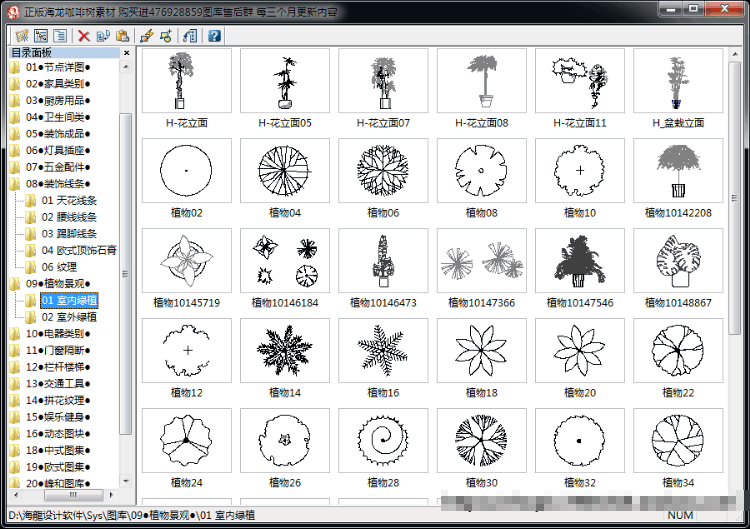Select the 02●家具类别● folder

coord(58,84)
